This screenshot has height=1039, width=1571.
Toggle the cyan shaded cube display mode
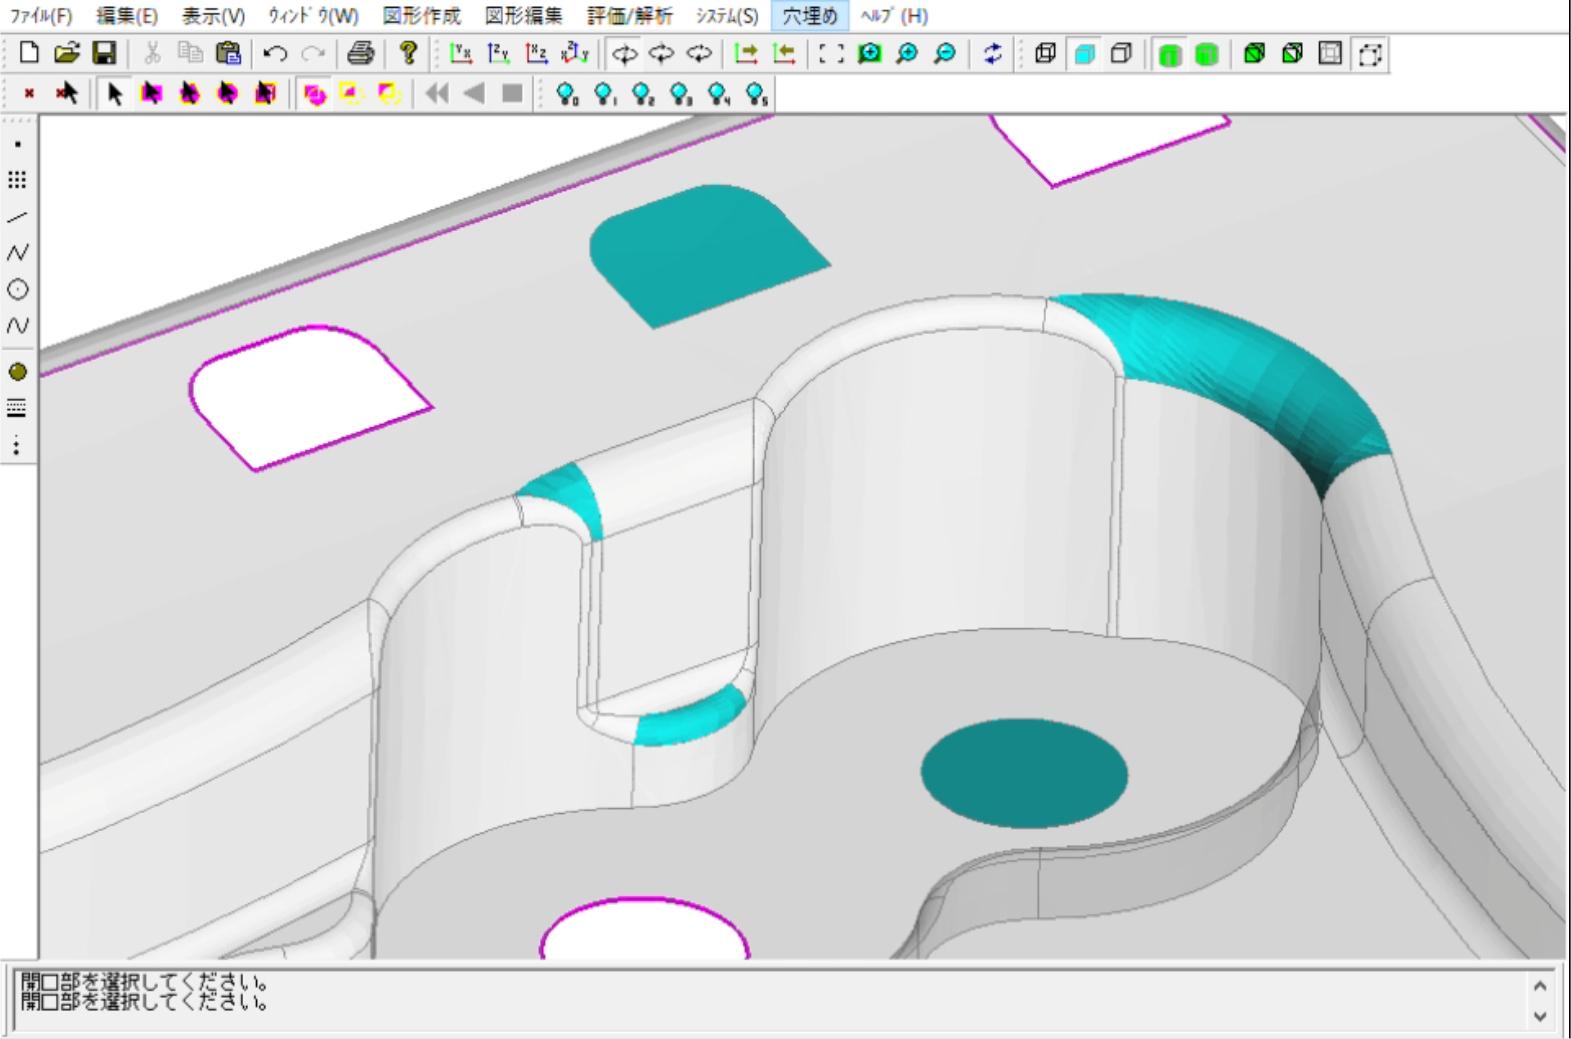pos(1084,54)
